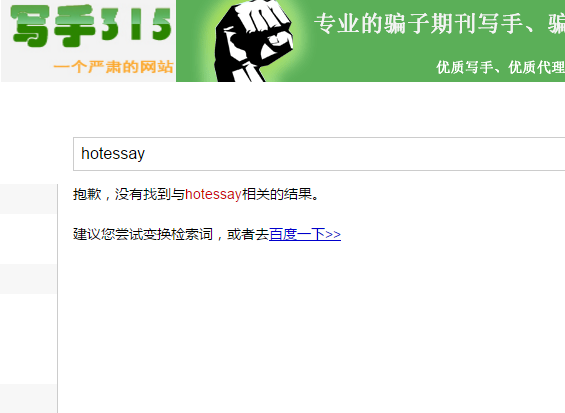Click the 相关的结果 text after keyword
This screenshot has width=565, height=413.
pos(277,194)
